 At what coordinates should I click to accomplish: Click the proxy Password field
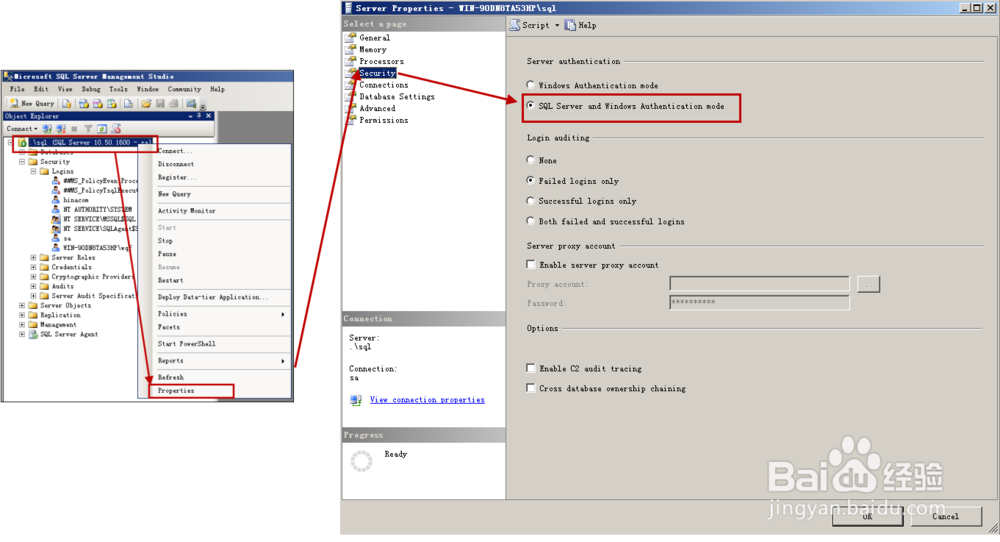[x=759, y=302]
